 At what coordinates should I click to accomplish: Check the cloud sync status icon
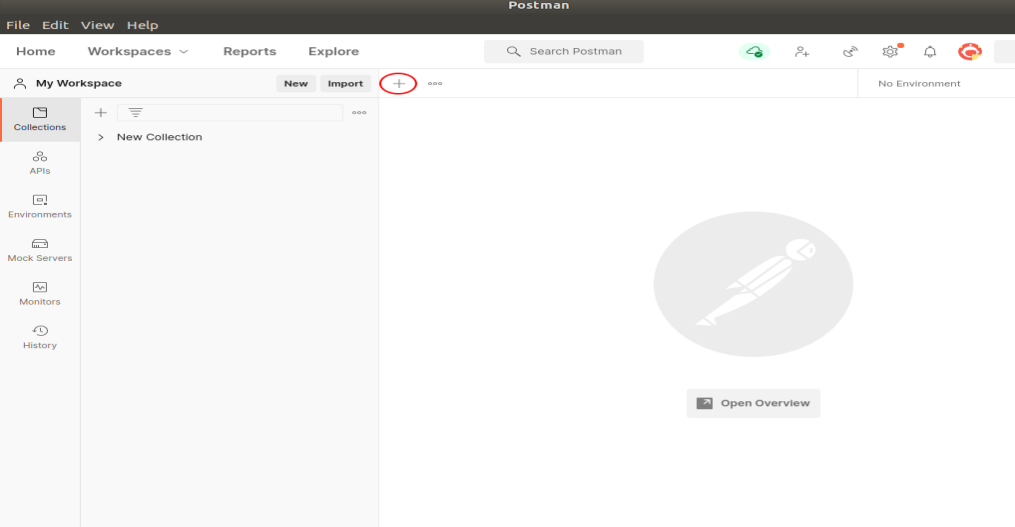click(754, 52)
